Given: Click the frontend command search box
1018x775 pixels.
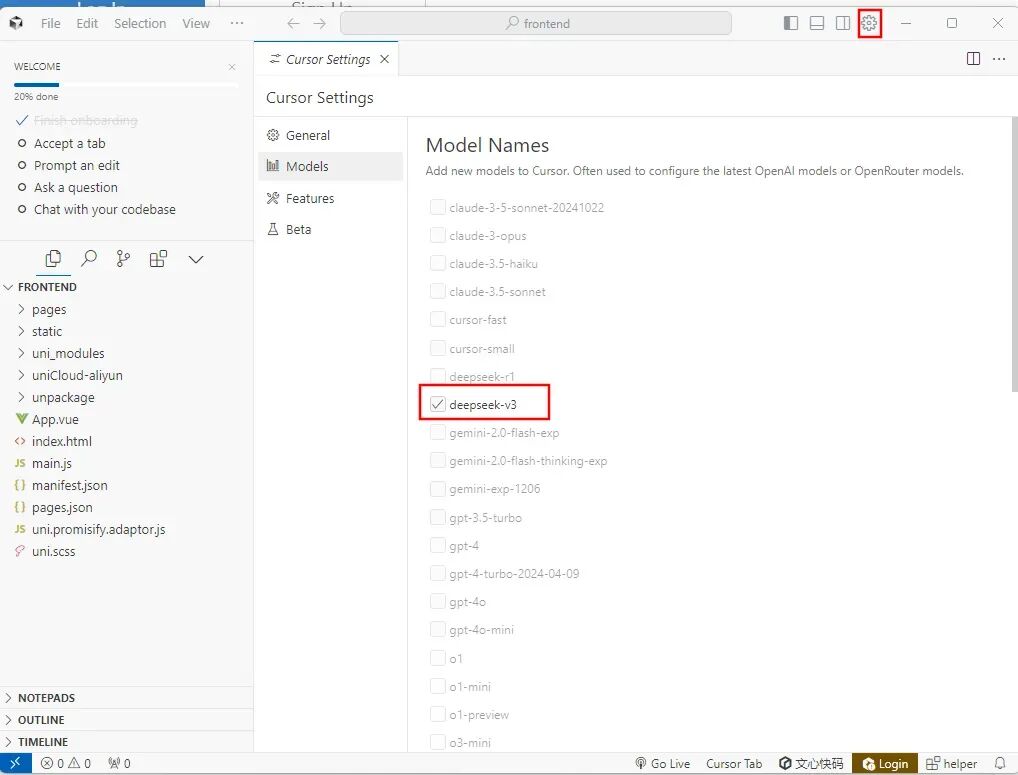Looking at the screenshot, I should [x=536, y=23].
